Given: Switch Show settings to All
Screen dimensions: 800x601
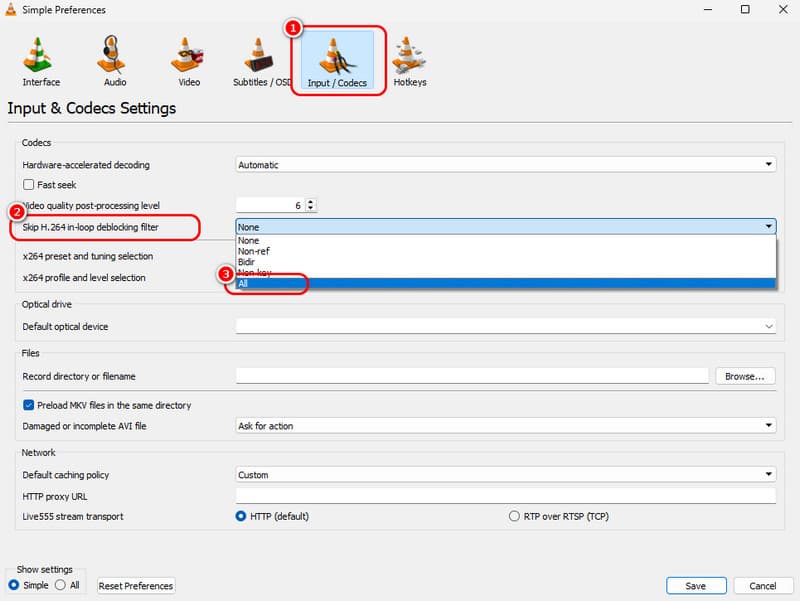Looking at the screenshot, I should (60, 585).
